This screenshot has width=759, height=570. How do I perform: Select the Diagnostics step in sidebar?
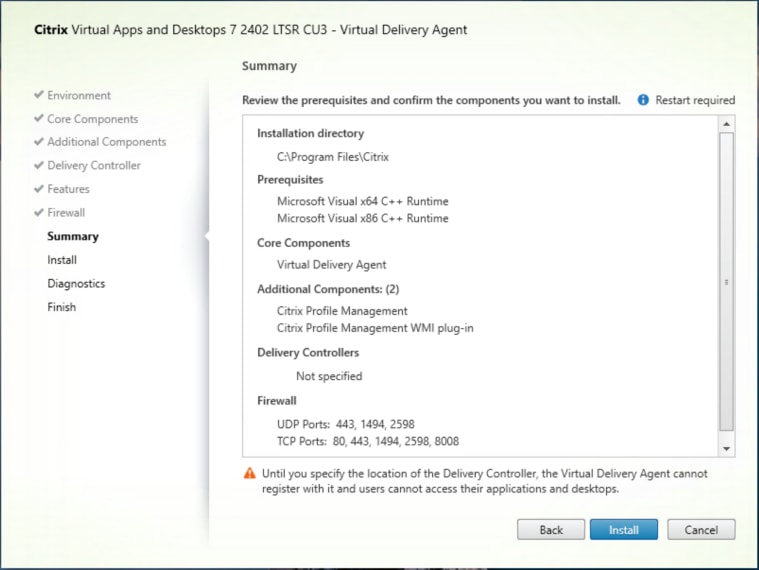click(x=76, y=284)
